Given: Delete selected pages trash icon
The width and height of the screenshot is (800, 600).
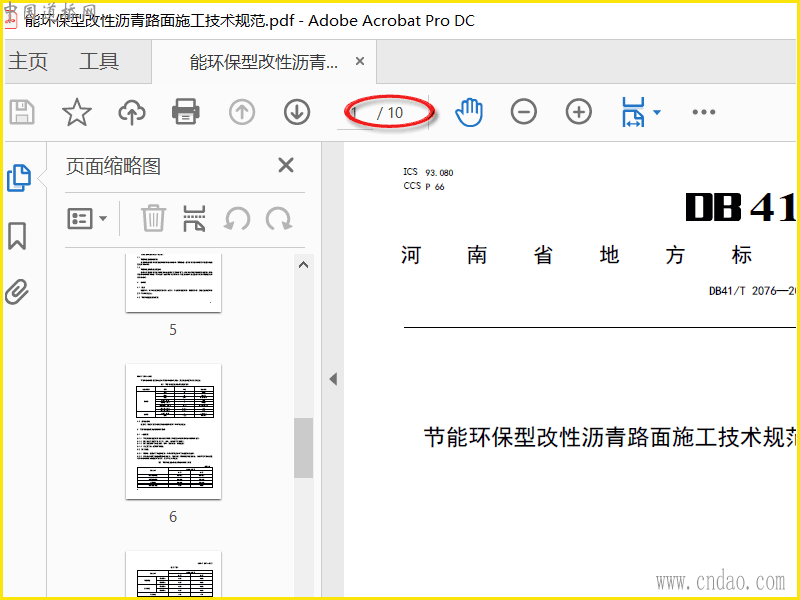Looking at the screenshot, I should [x=153, y=218].
